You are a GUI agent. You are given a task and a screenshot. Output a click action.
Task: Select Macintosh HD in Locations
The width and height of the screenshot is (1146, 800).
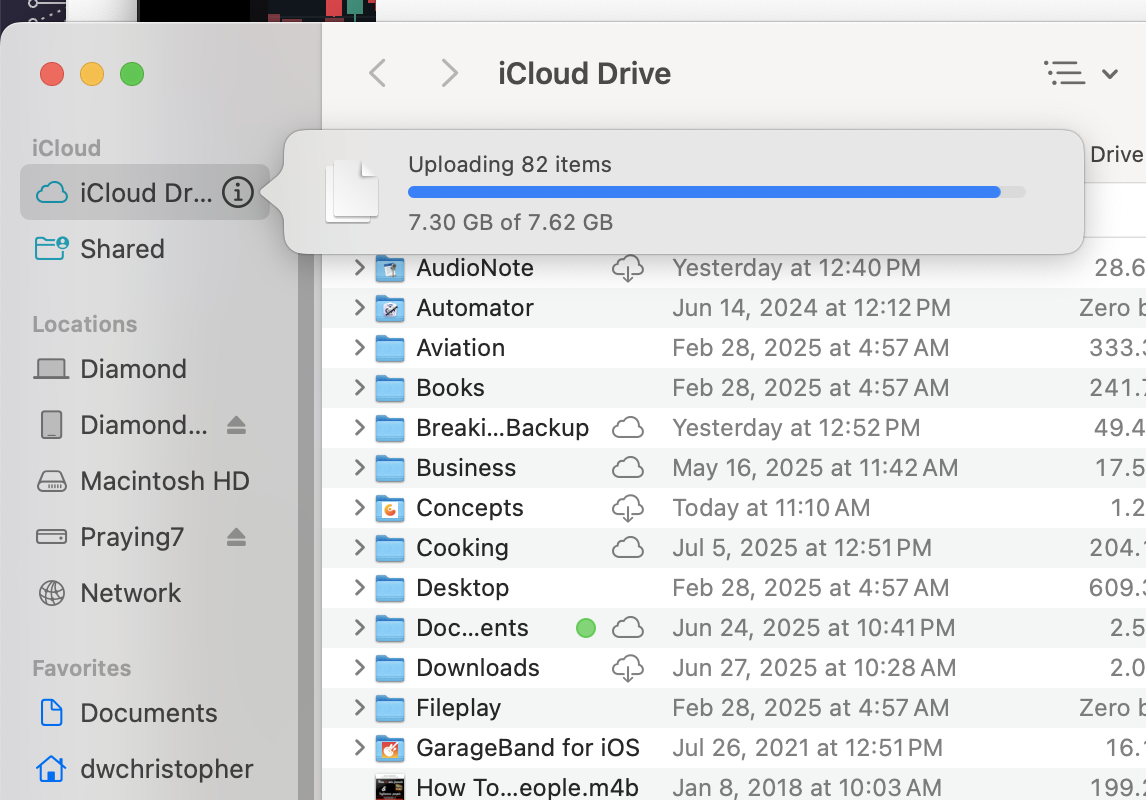(143, 481)
